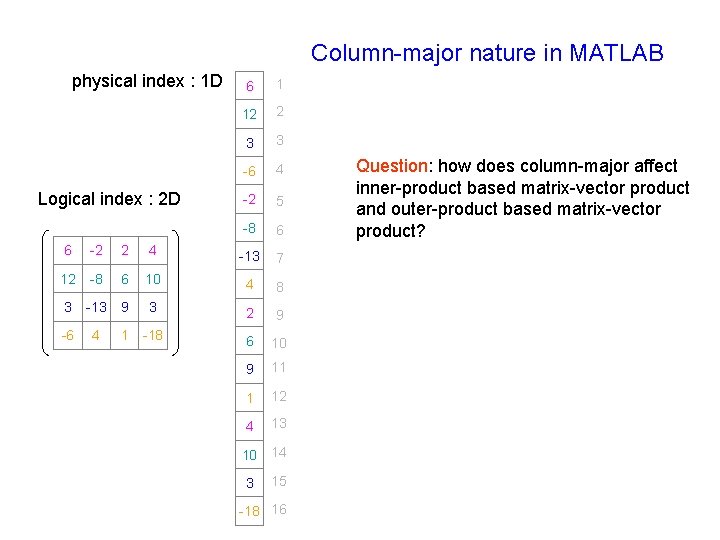720x540 pixels.
Task: Click the "Logical index : 2D" label
Action: pos(109,199)
